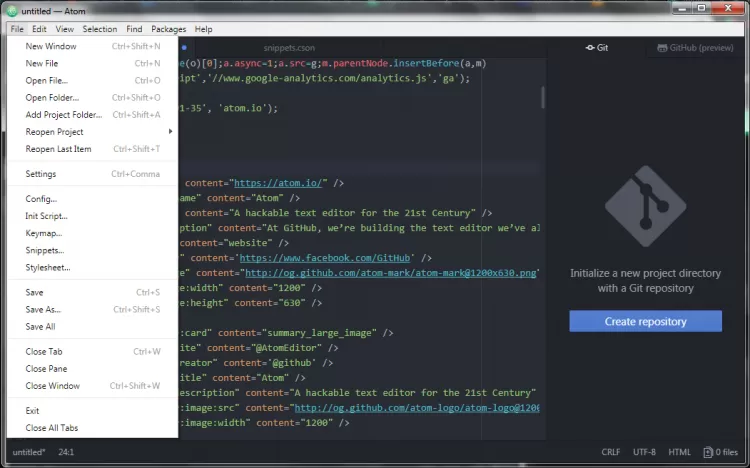Image resolution: width=750 pixels, height=468 pixels.
Task: Choose Save All menu entry
Action: click(x=93, y=327)
